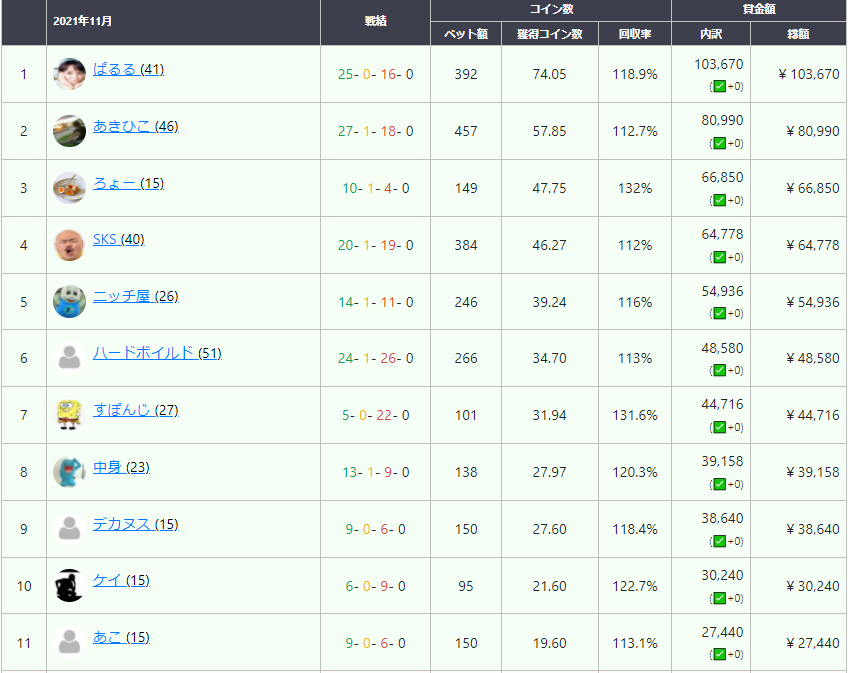
Task: Select total prize ¥ 80,990
Action: [x=812, y=131]
